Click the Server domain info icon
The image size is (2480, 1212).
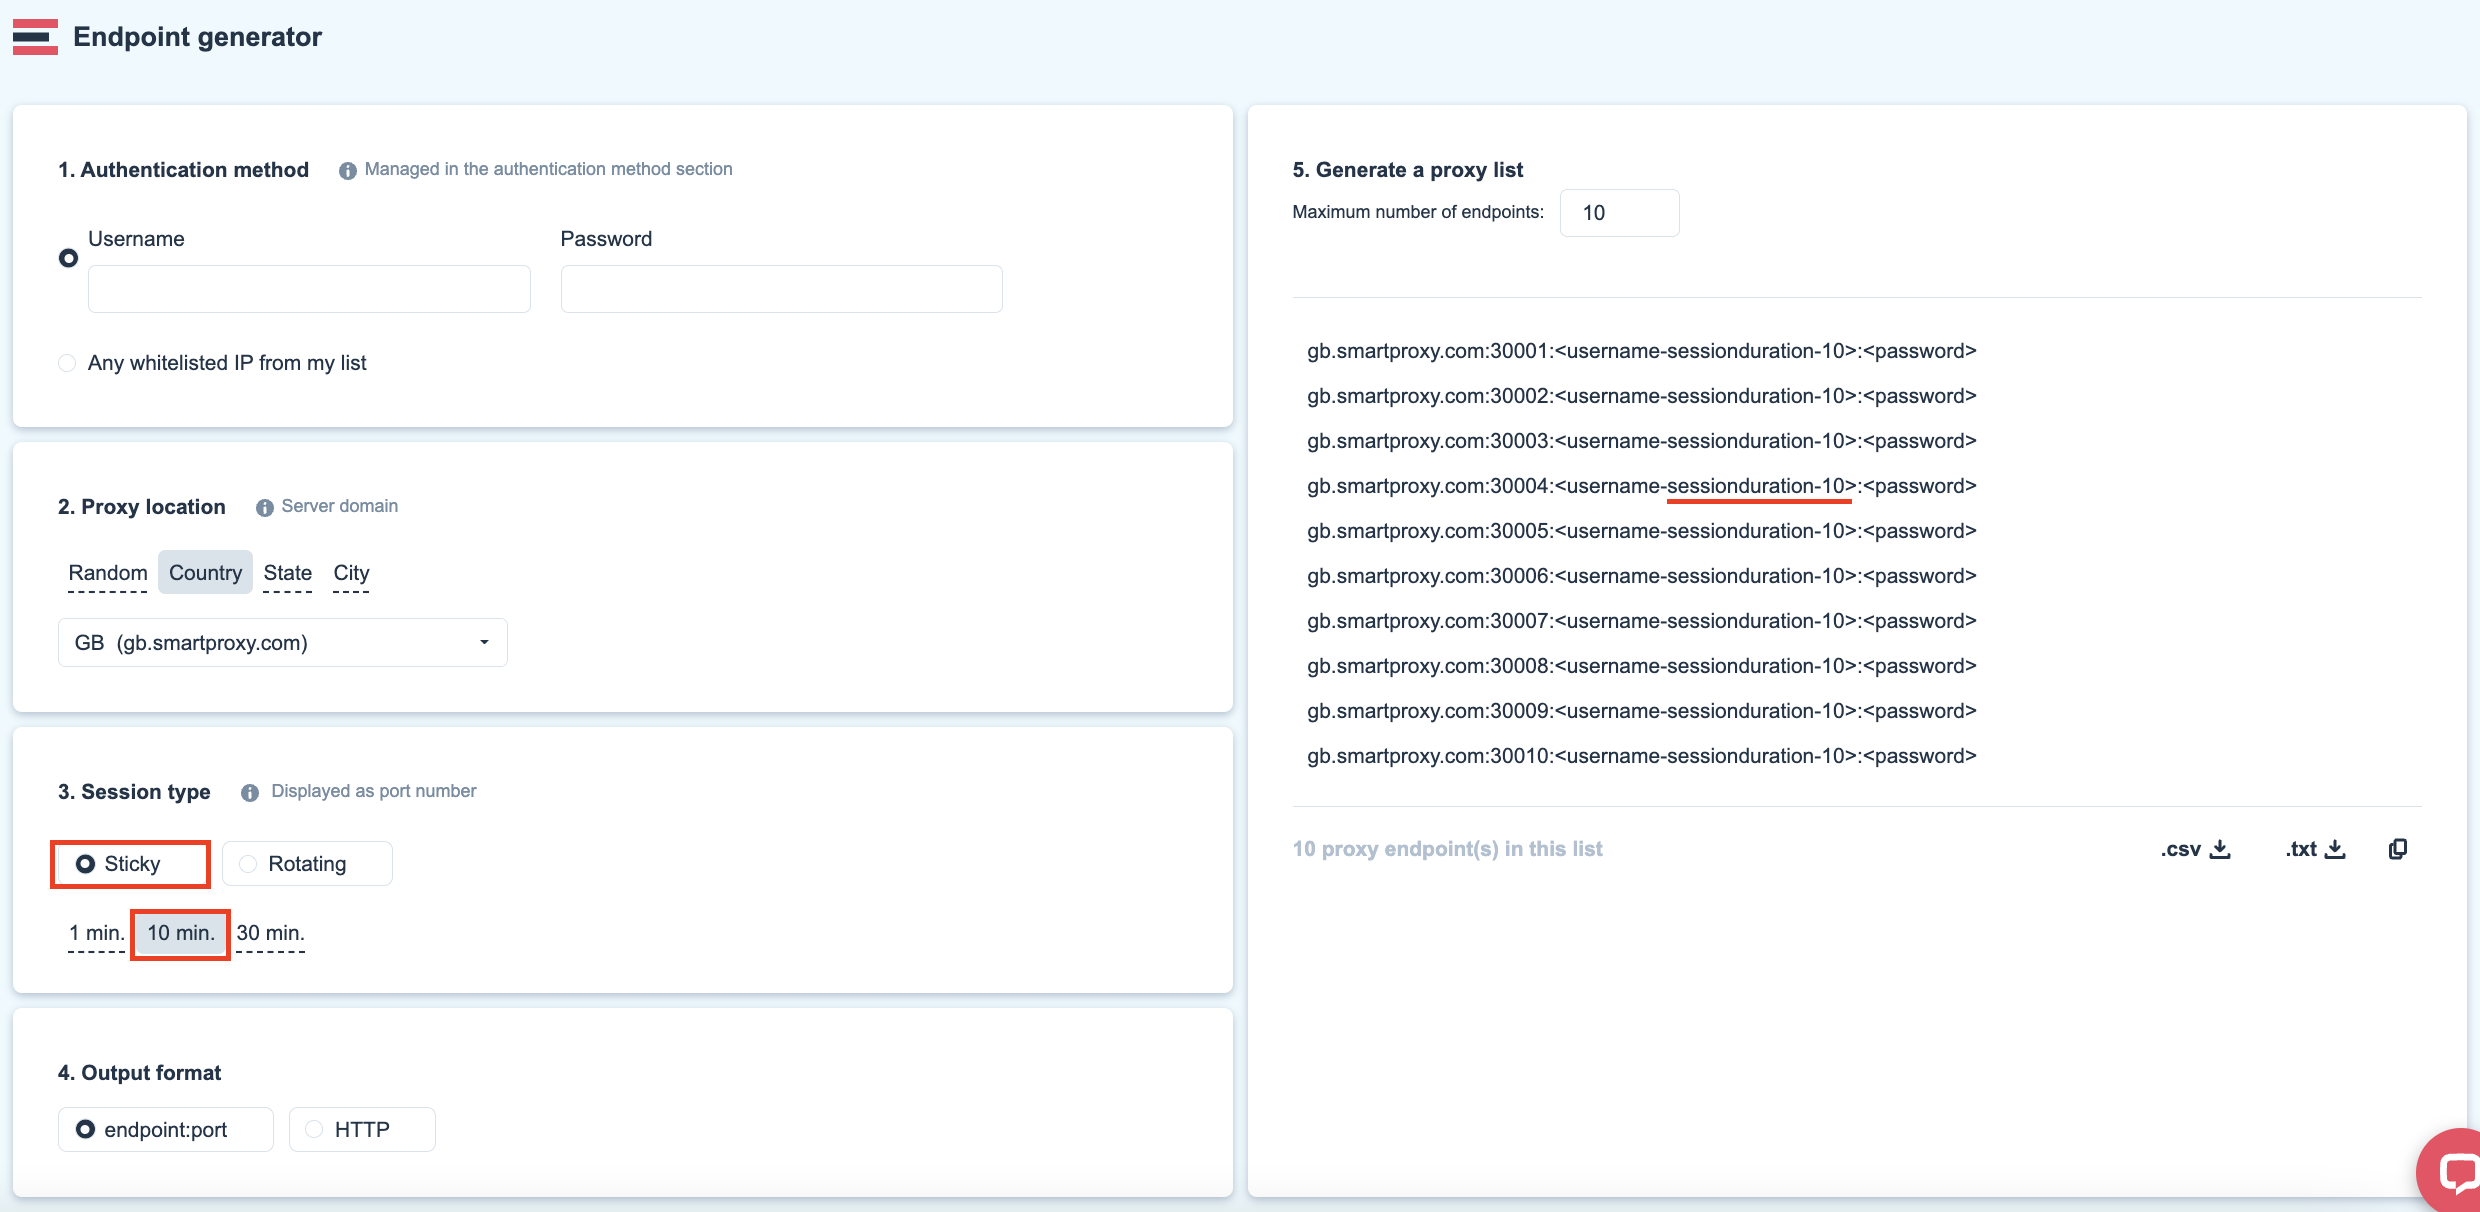click(x=264, y=508)
